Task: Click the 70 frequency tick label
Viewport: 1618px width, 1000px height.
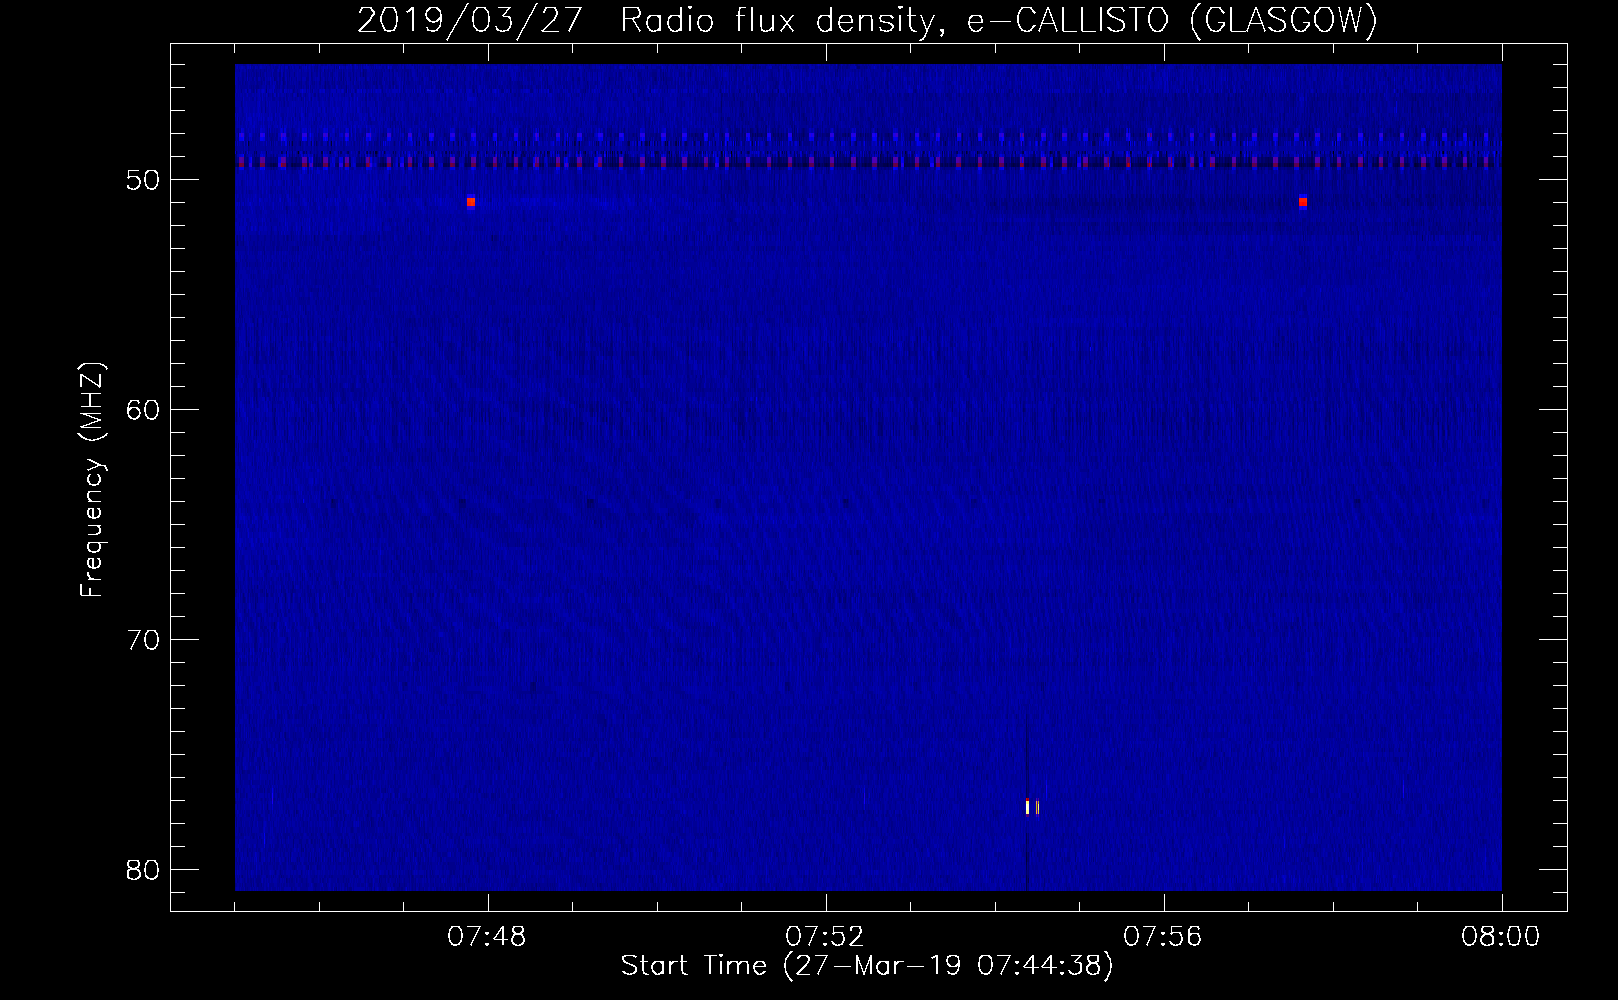Action: tap(143, 640)
